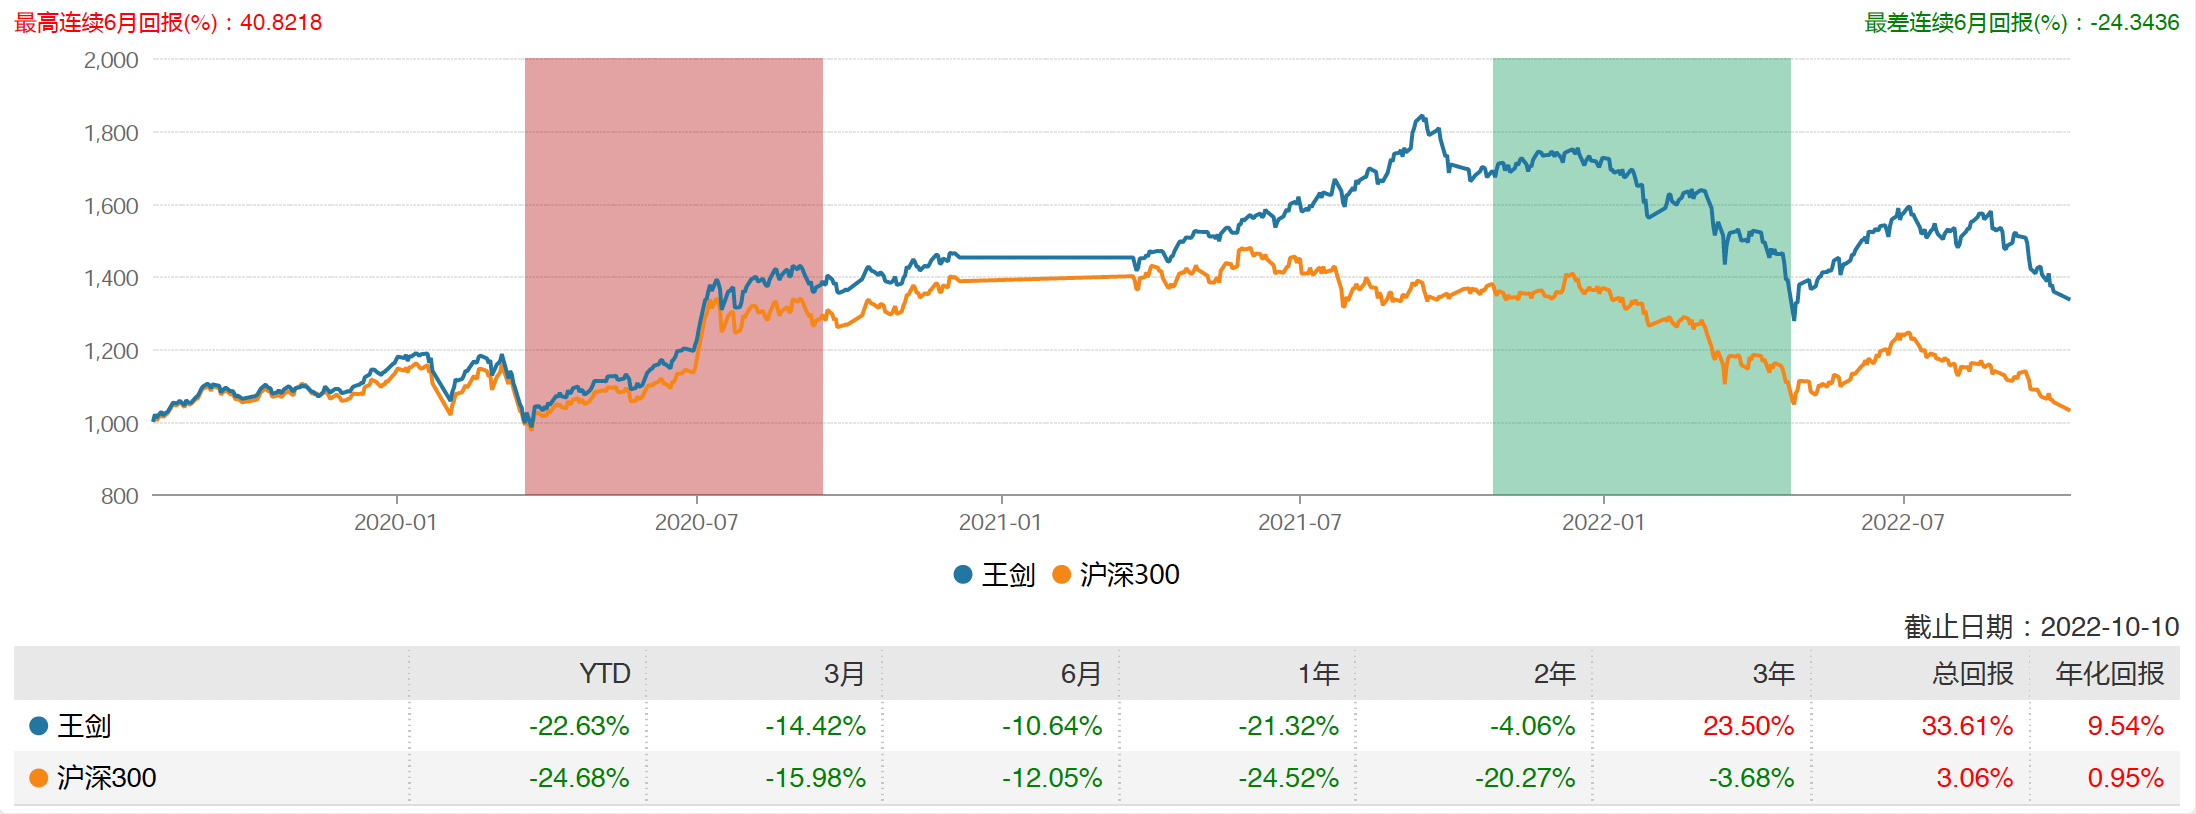Screen dimensions: 2196x814
Task: Click the 3年 column header
Action: point(1773,674)
